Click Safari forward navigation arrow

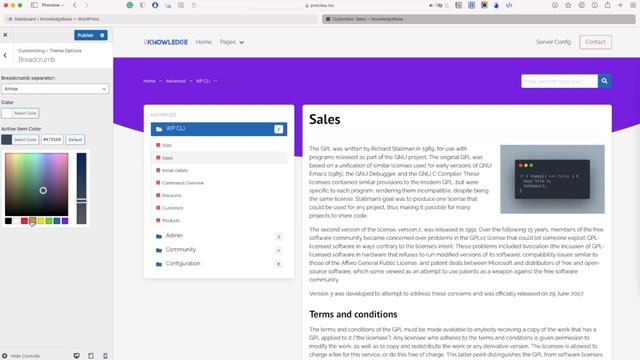[87, 5]
